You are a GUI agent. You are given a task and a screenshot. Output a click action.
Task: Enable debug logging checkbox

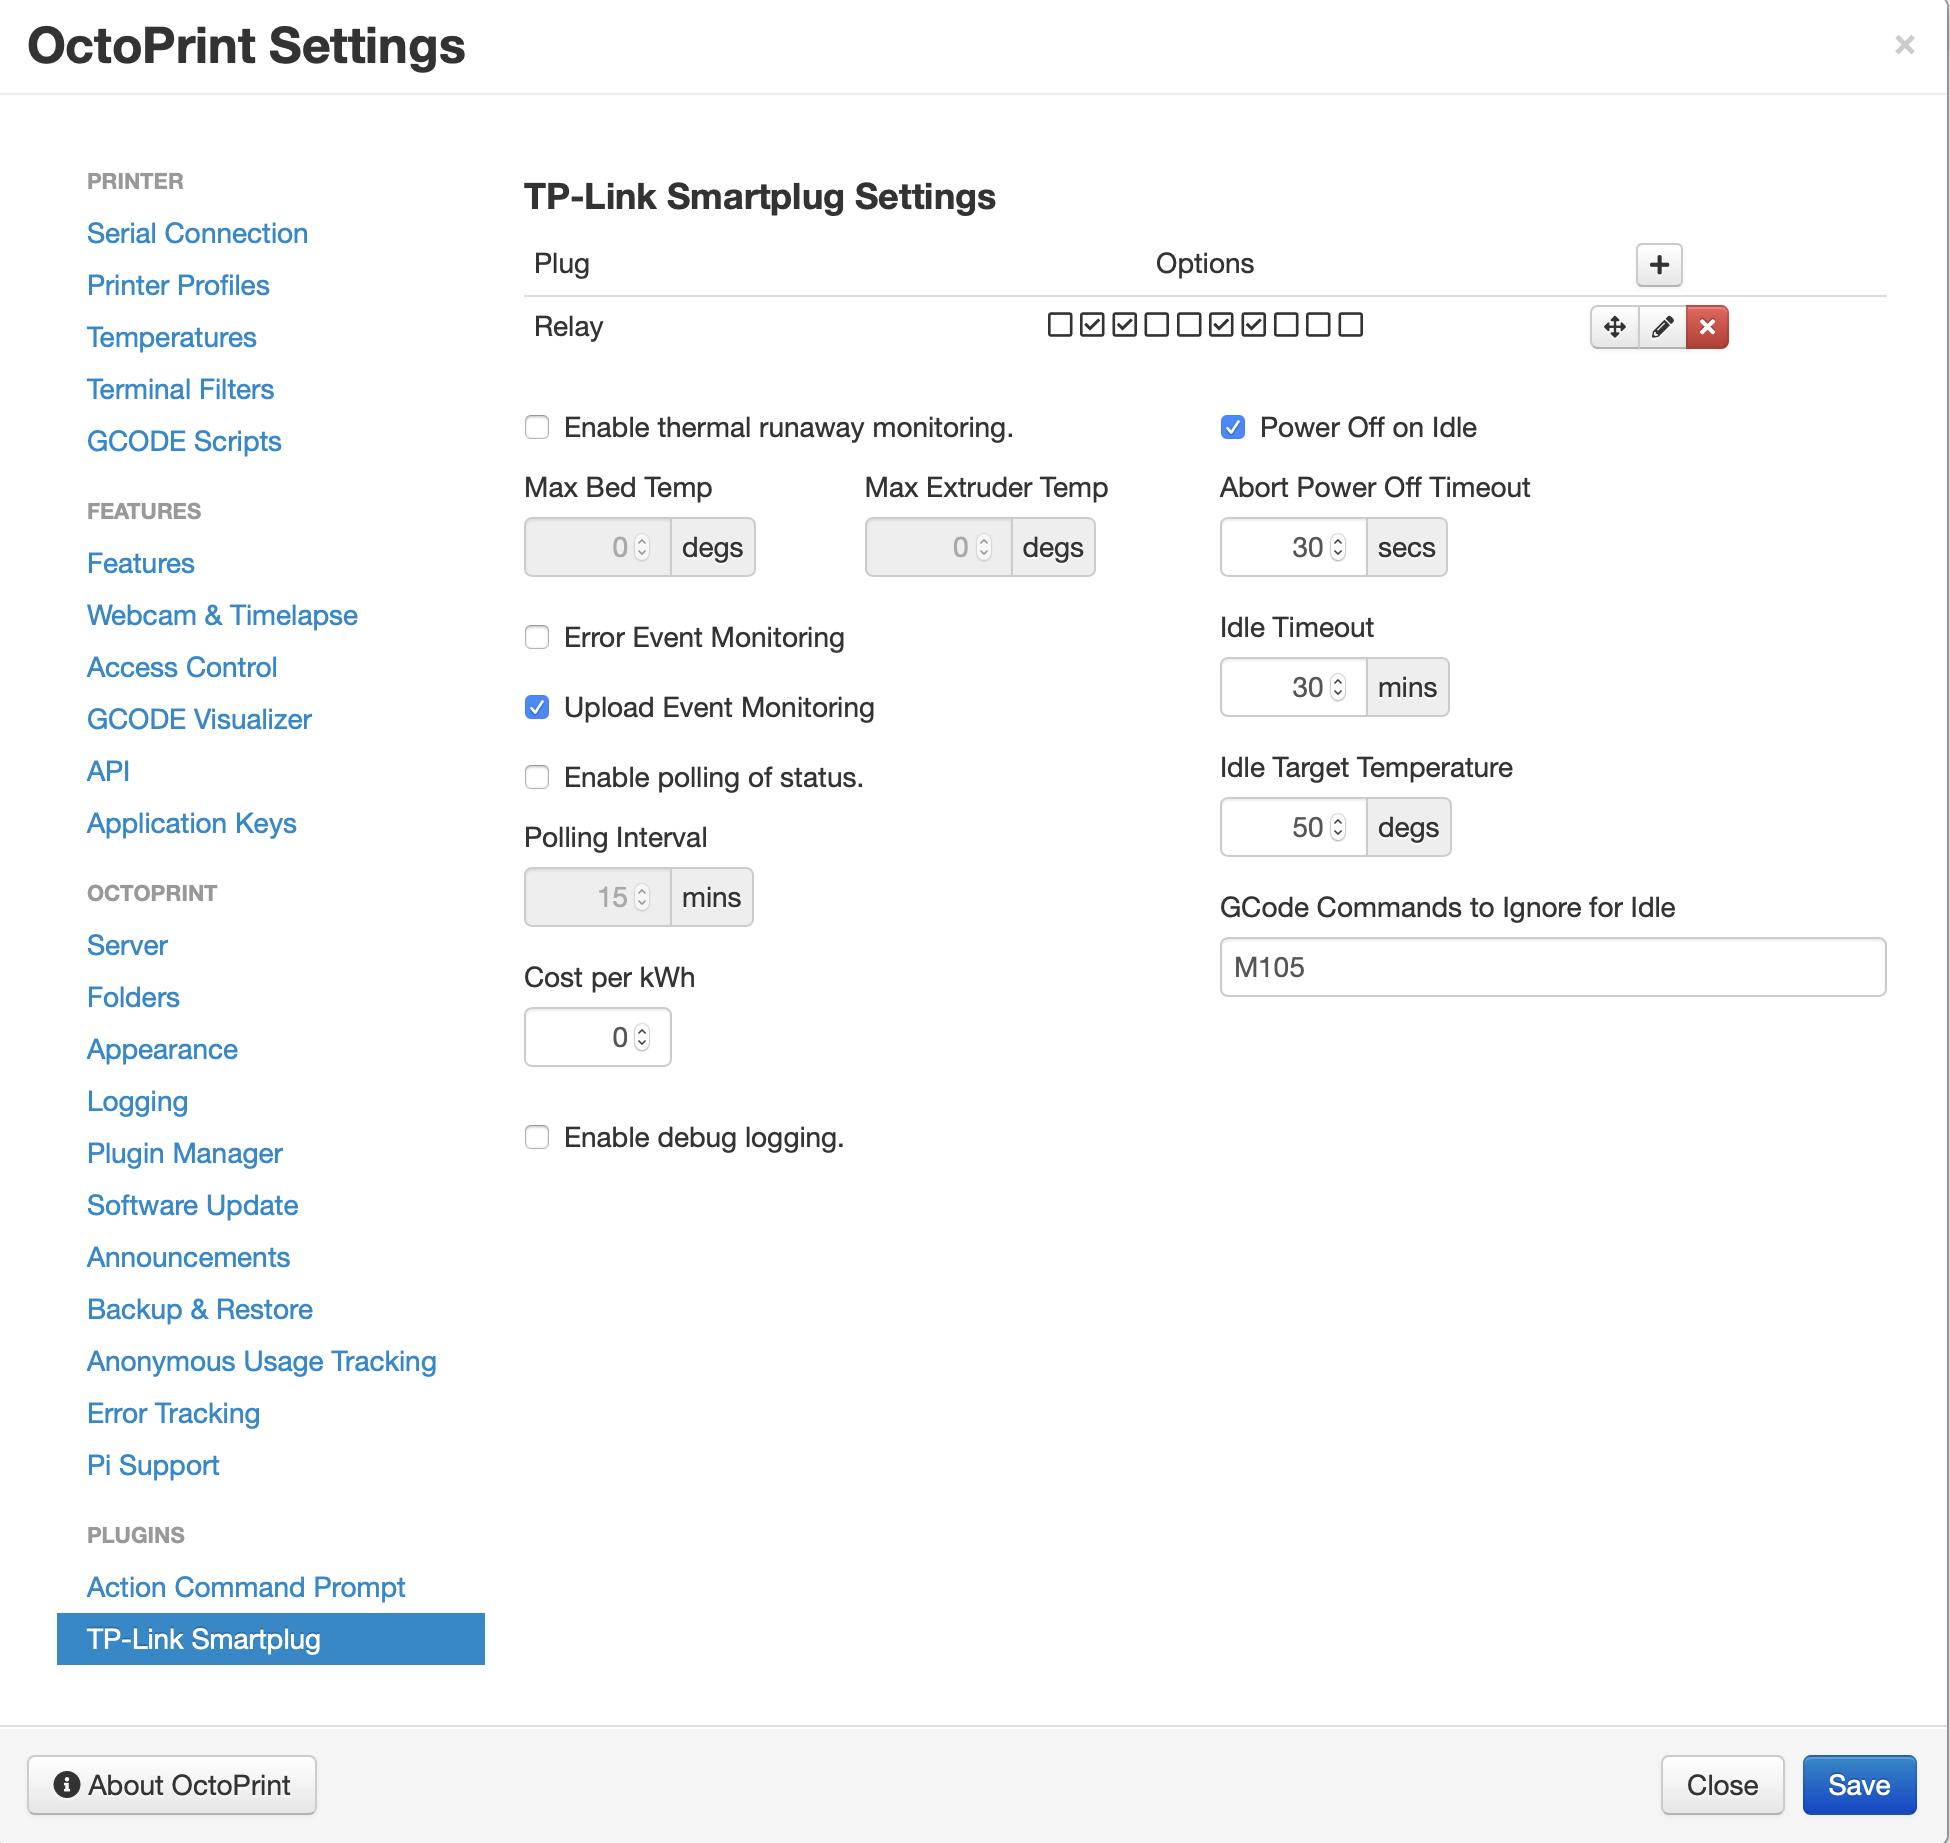[537, 1138]
